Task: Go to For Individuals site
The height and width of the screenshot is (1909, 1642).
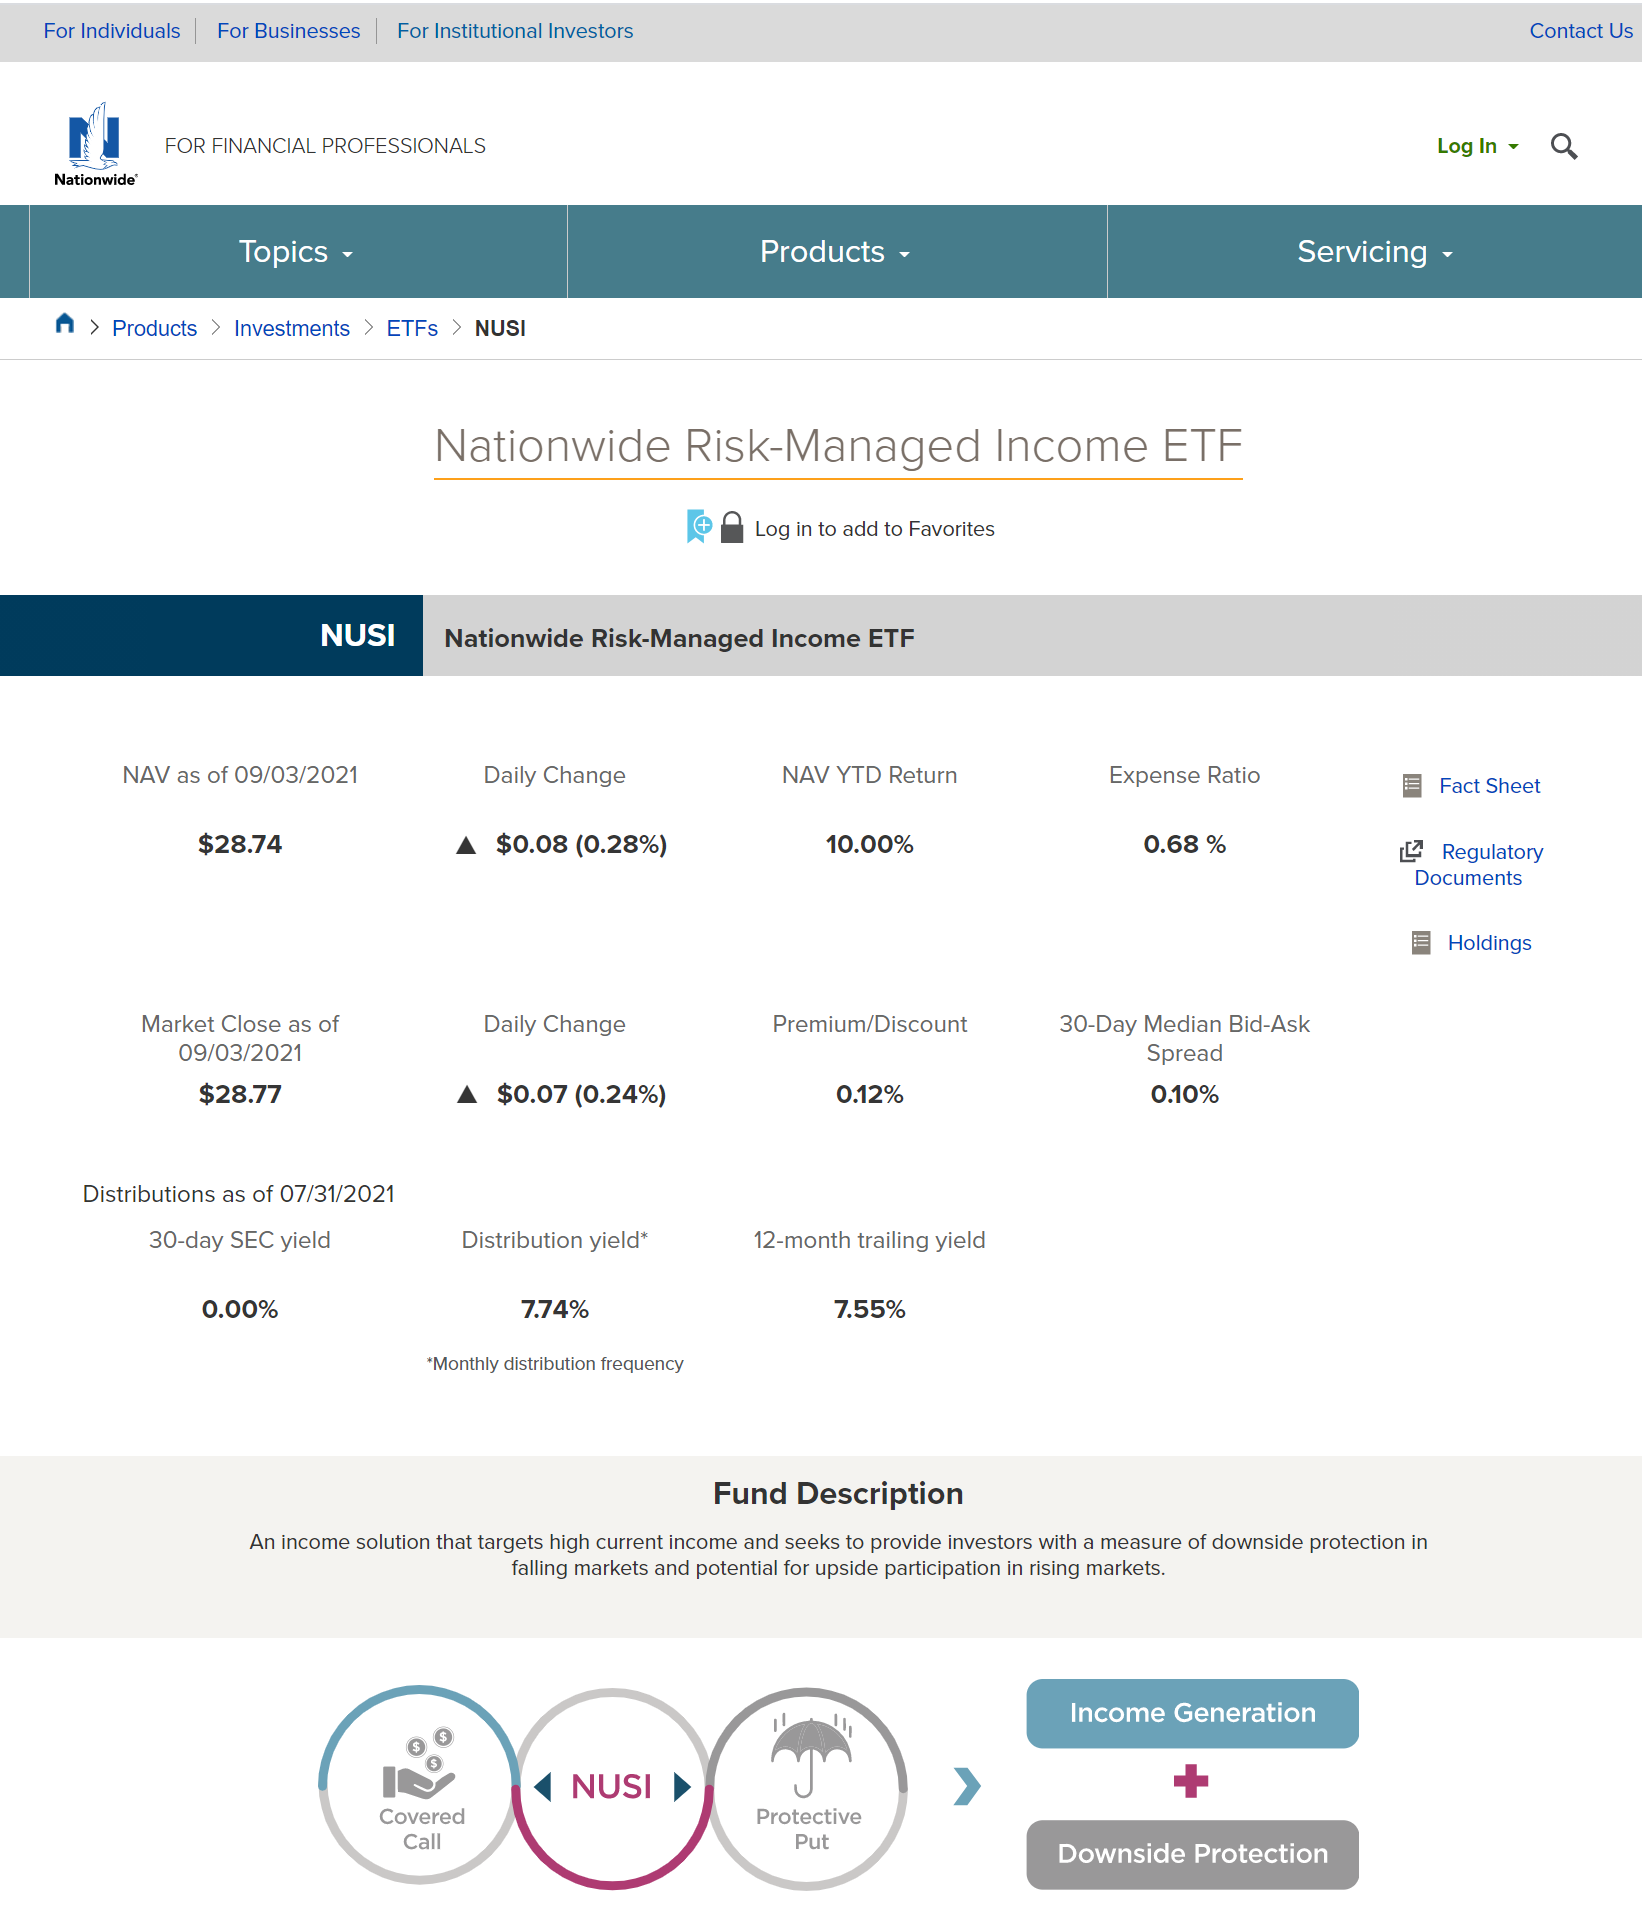Action: (x=112, y=31)
